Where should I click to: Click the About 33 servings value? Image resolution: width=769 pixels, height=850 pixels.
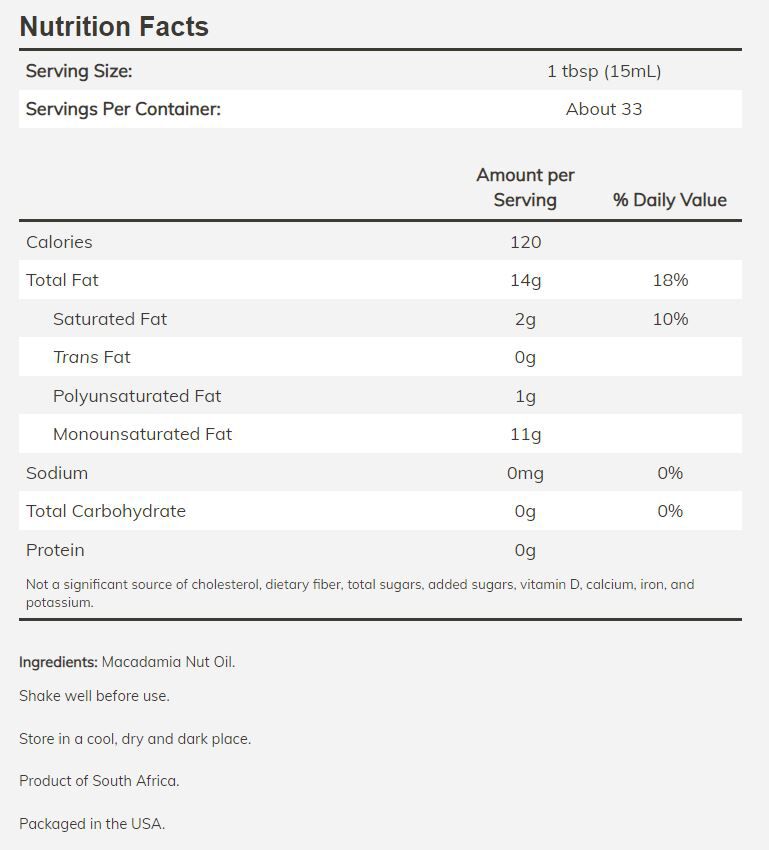(604, 109)
